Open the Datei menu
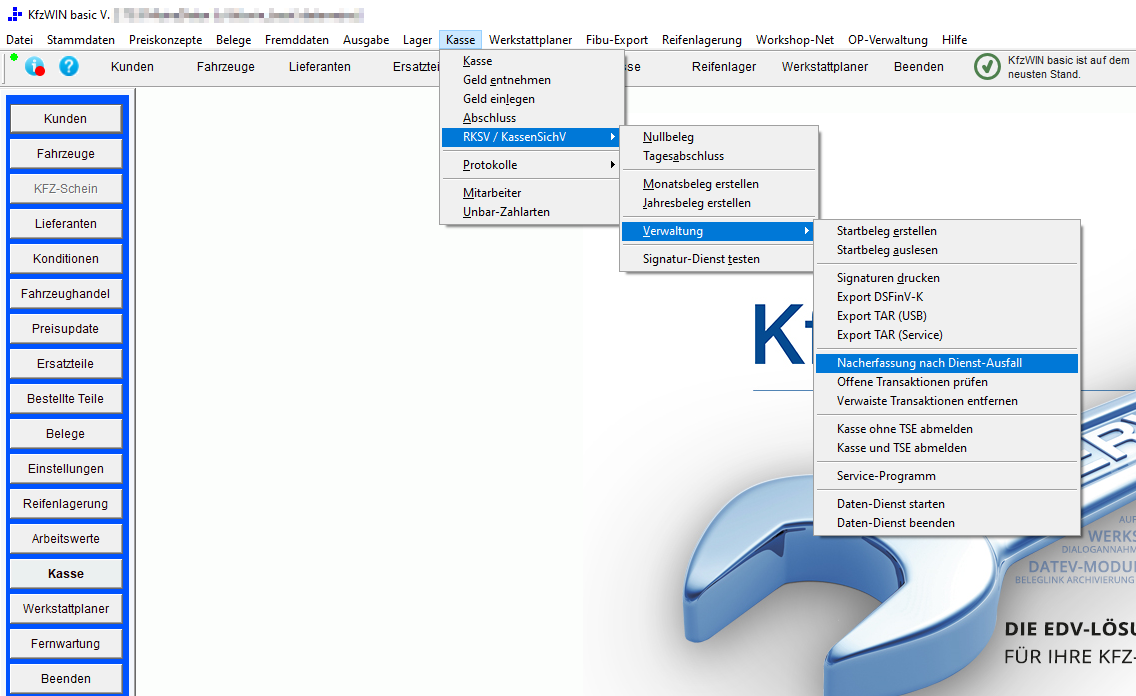 tap(20, 40)
